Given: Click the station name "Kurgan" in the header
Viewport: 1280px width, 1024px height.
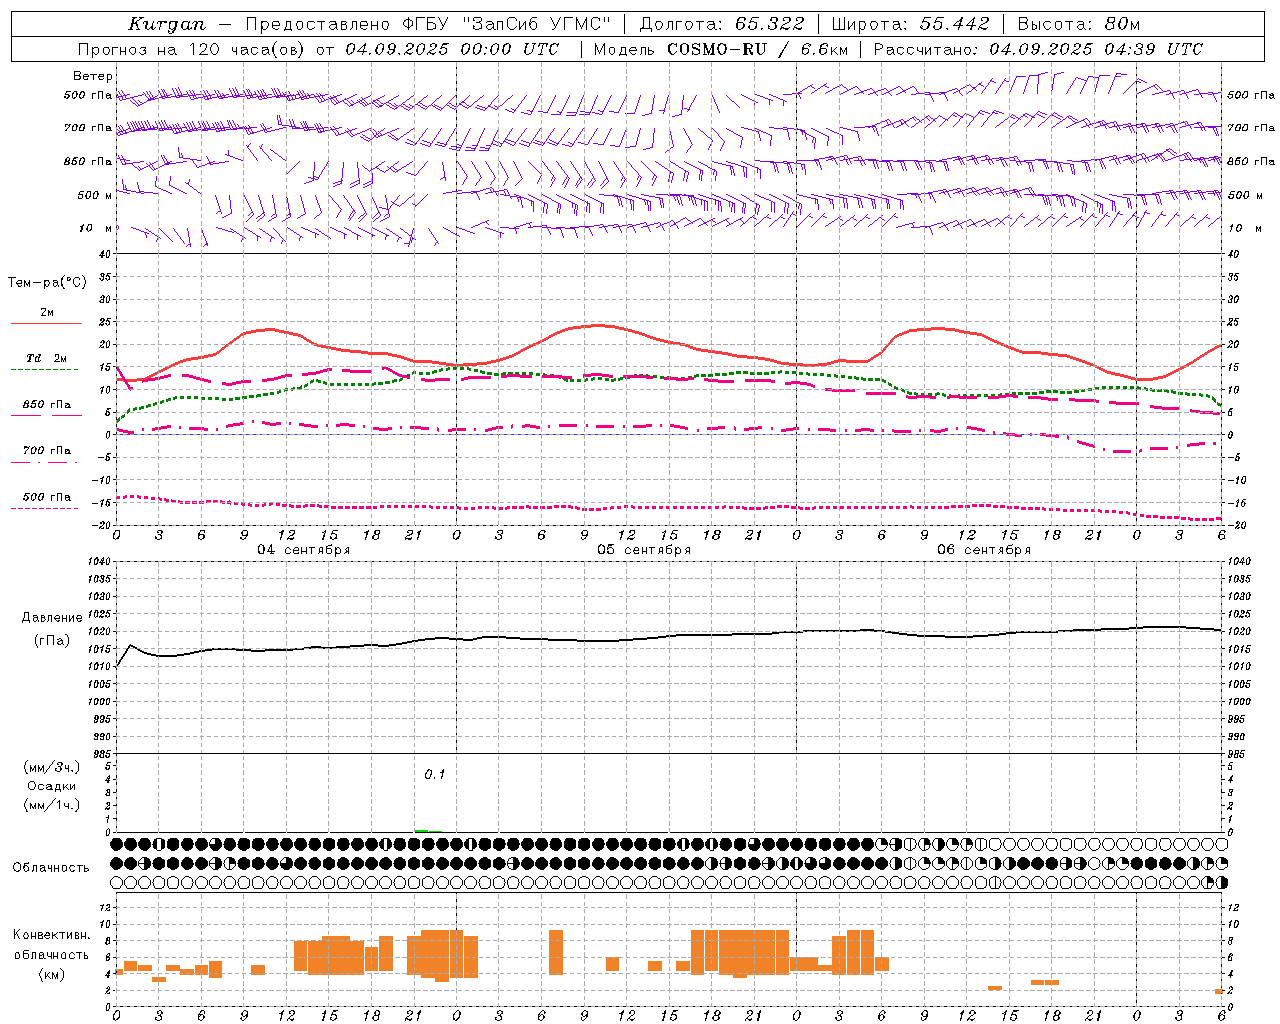Looking at the screenshot, I should pyautogui.click(x=167, y=24).
